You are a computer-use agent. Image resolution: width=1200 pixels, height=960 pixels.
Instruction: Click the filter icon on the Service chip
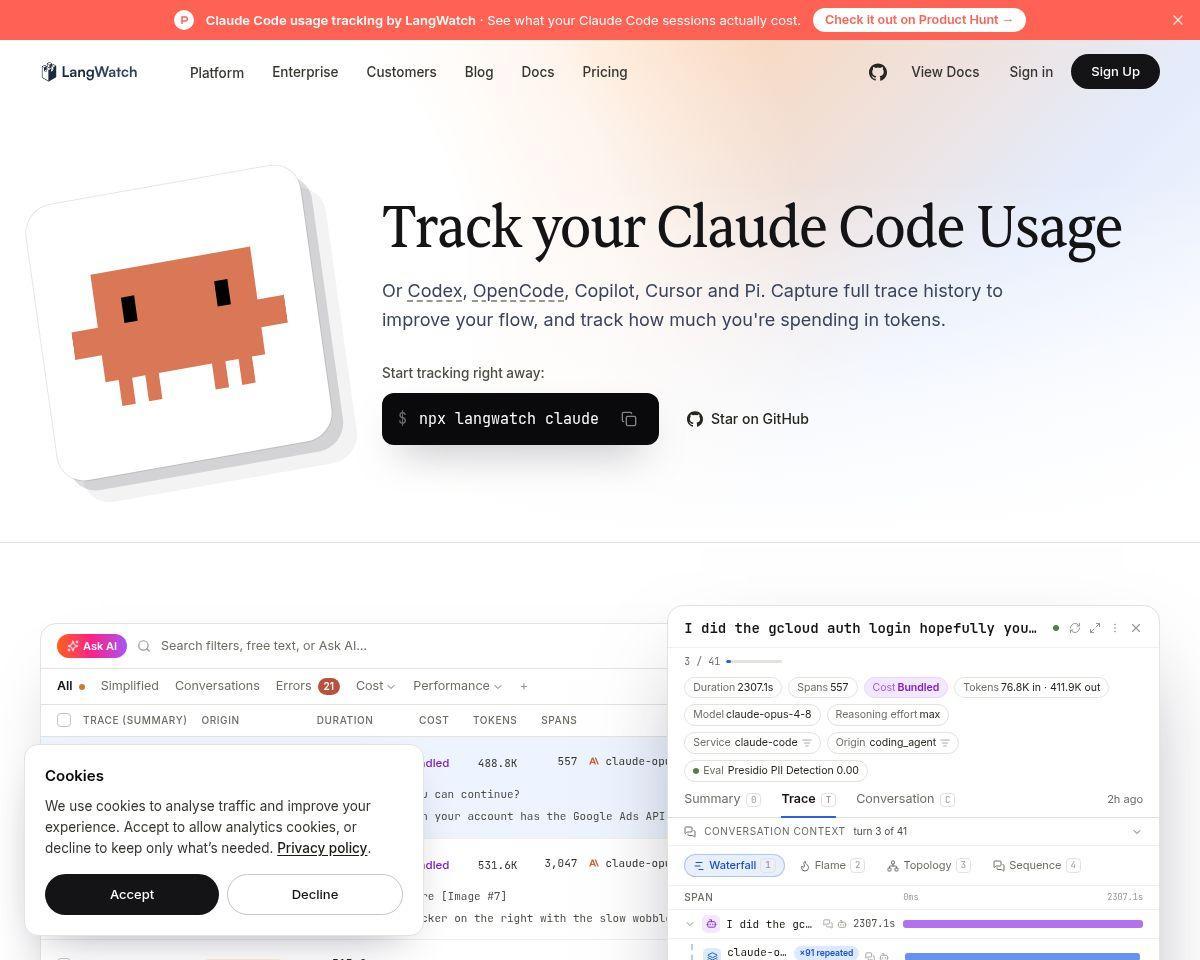pyautogui.click(x=807, y=743)
